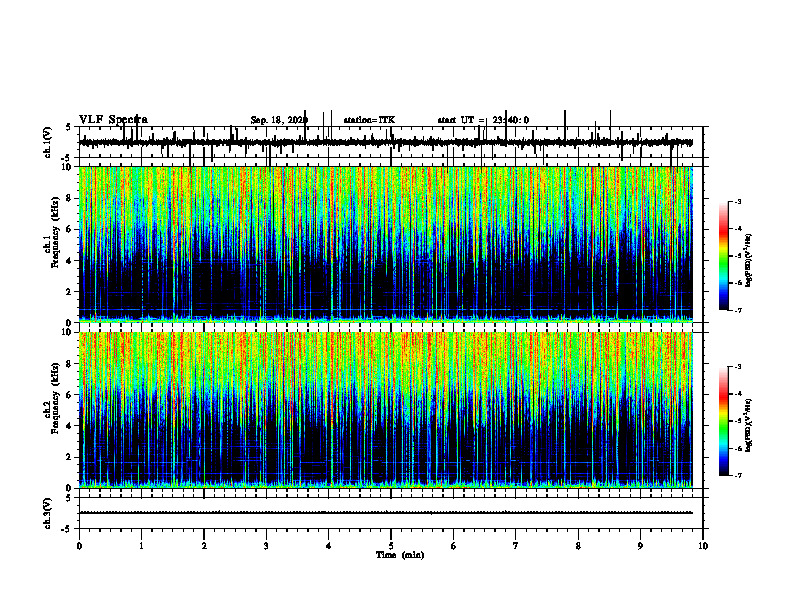
Task: Click time axis tick label '1'
Action: coord(141,546)
